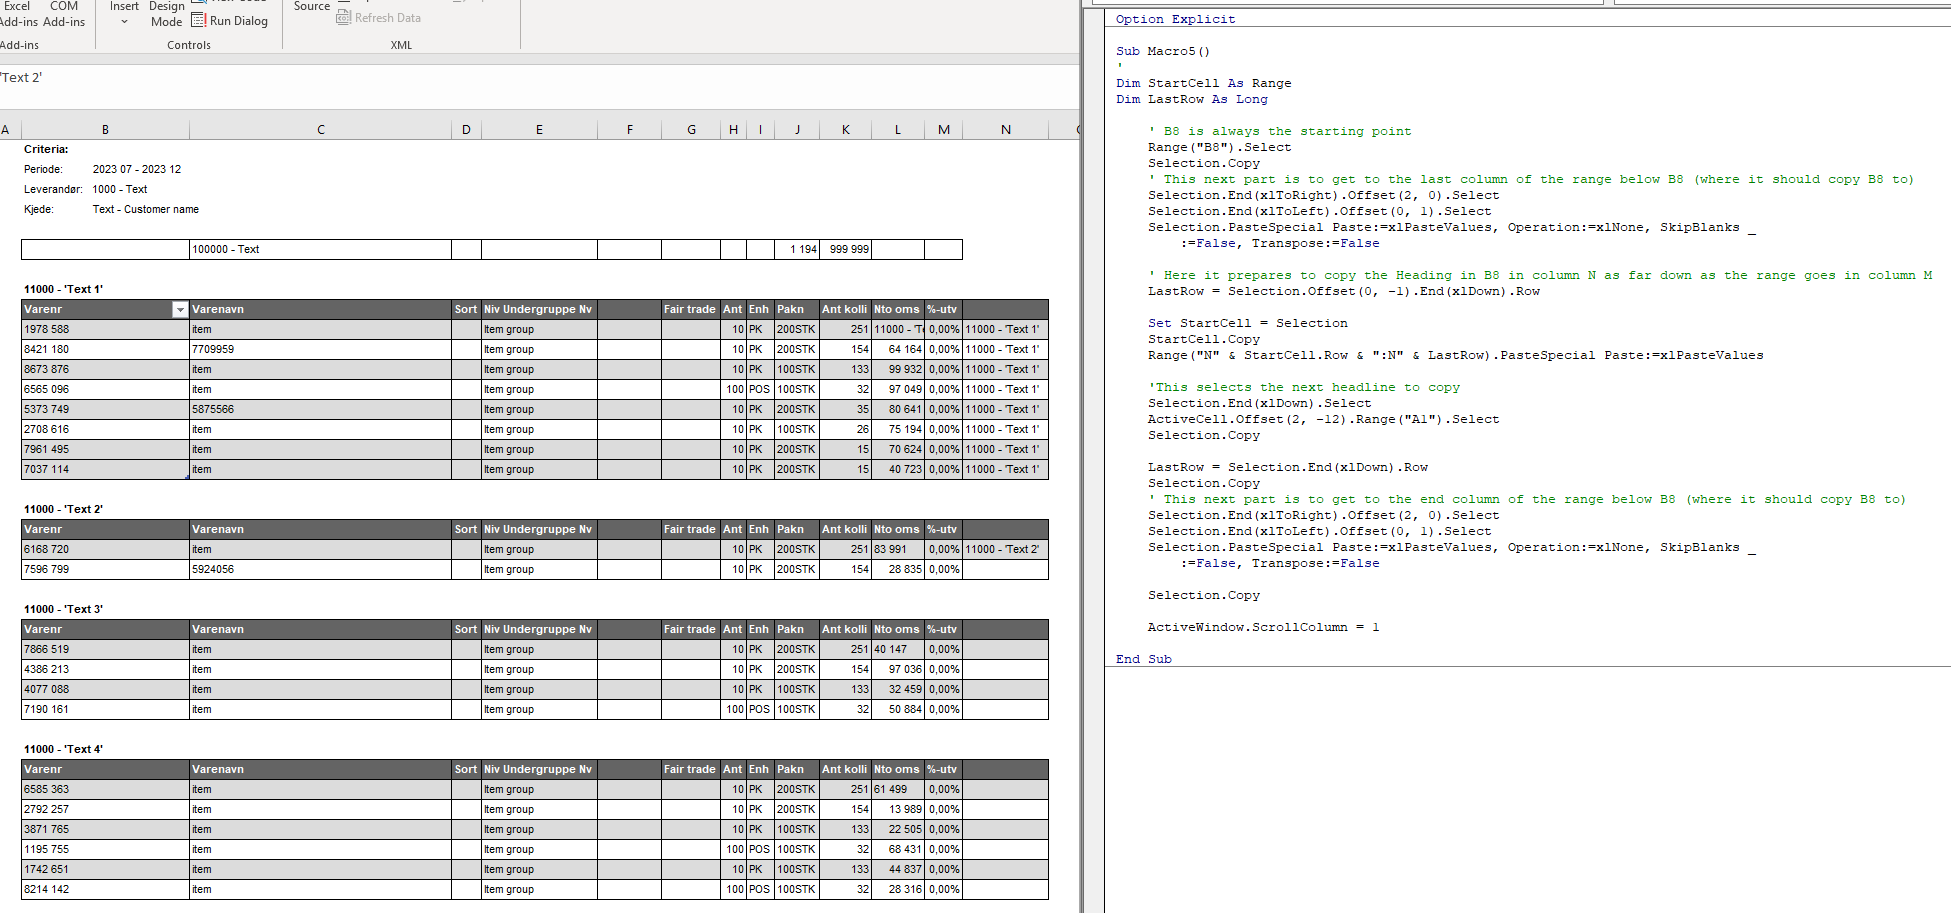Select column K header
Viewport: 1951px width, 913px height.
pos(846,129)
